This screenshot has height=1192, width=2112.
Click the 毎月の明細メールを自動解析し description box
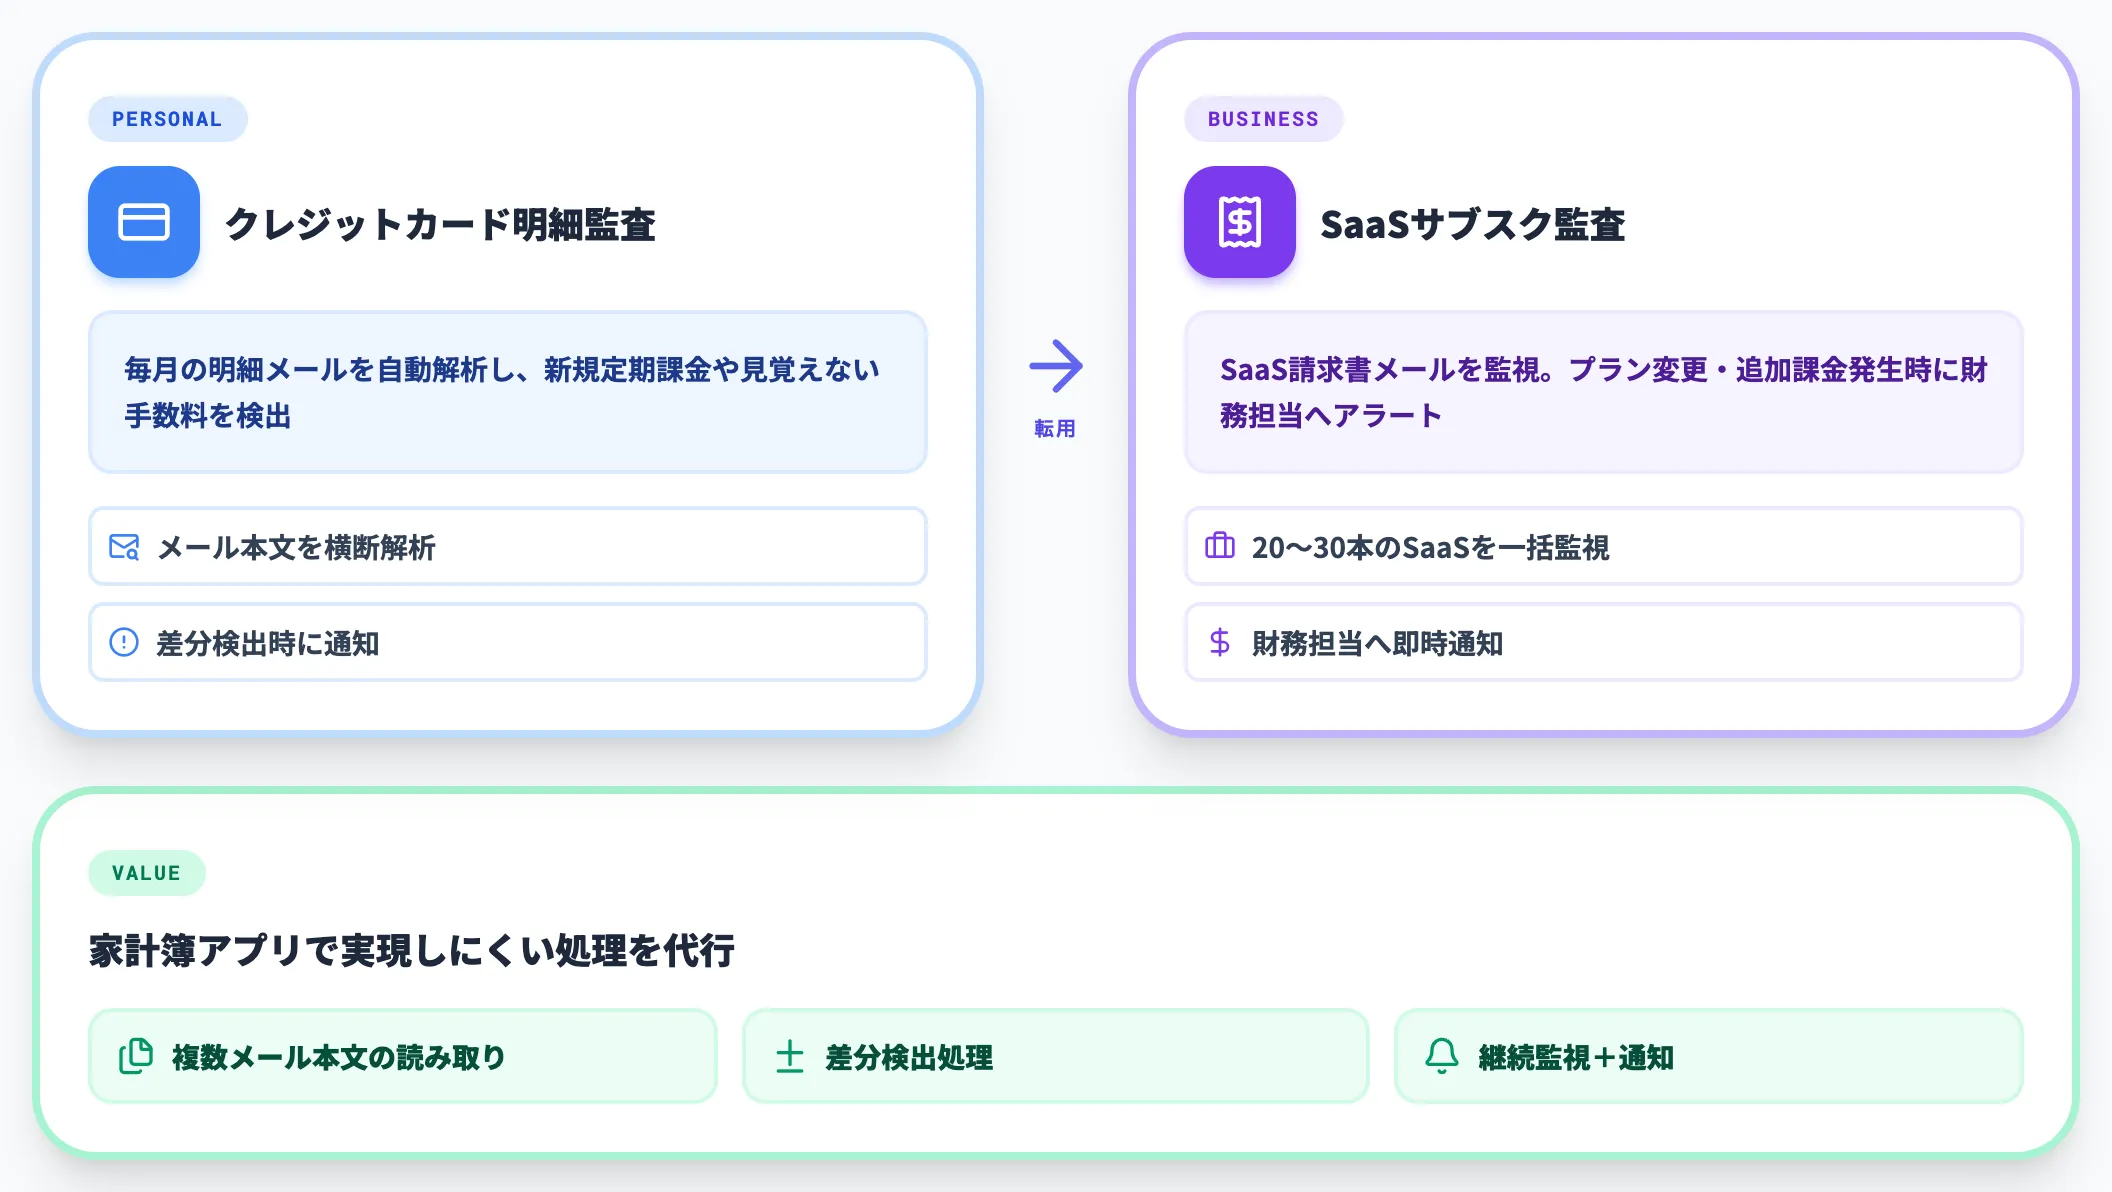(508, 392)
